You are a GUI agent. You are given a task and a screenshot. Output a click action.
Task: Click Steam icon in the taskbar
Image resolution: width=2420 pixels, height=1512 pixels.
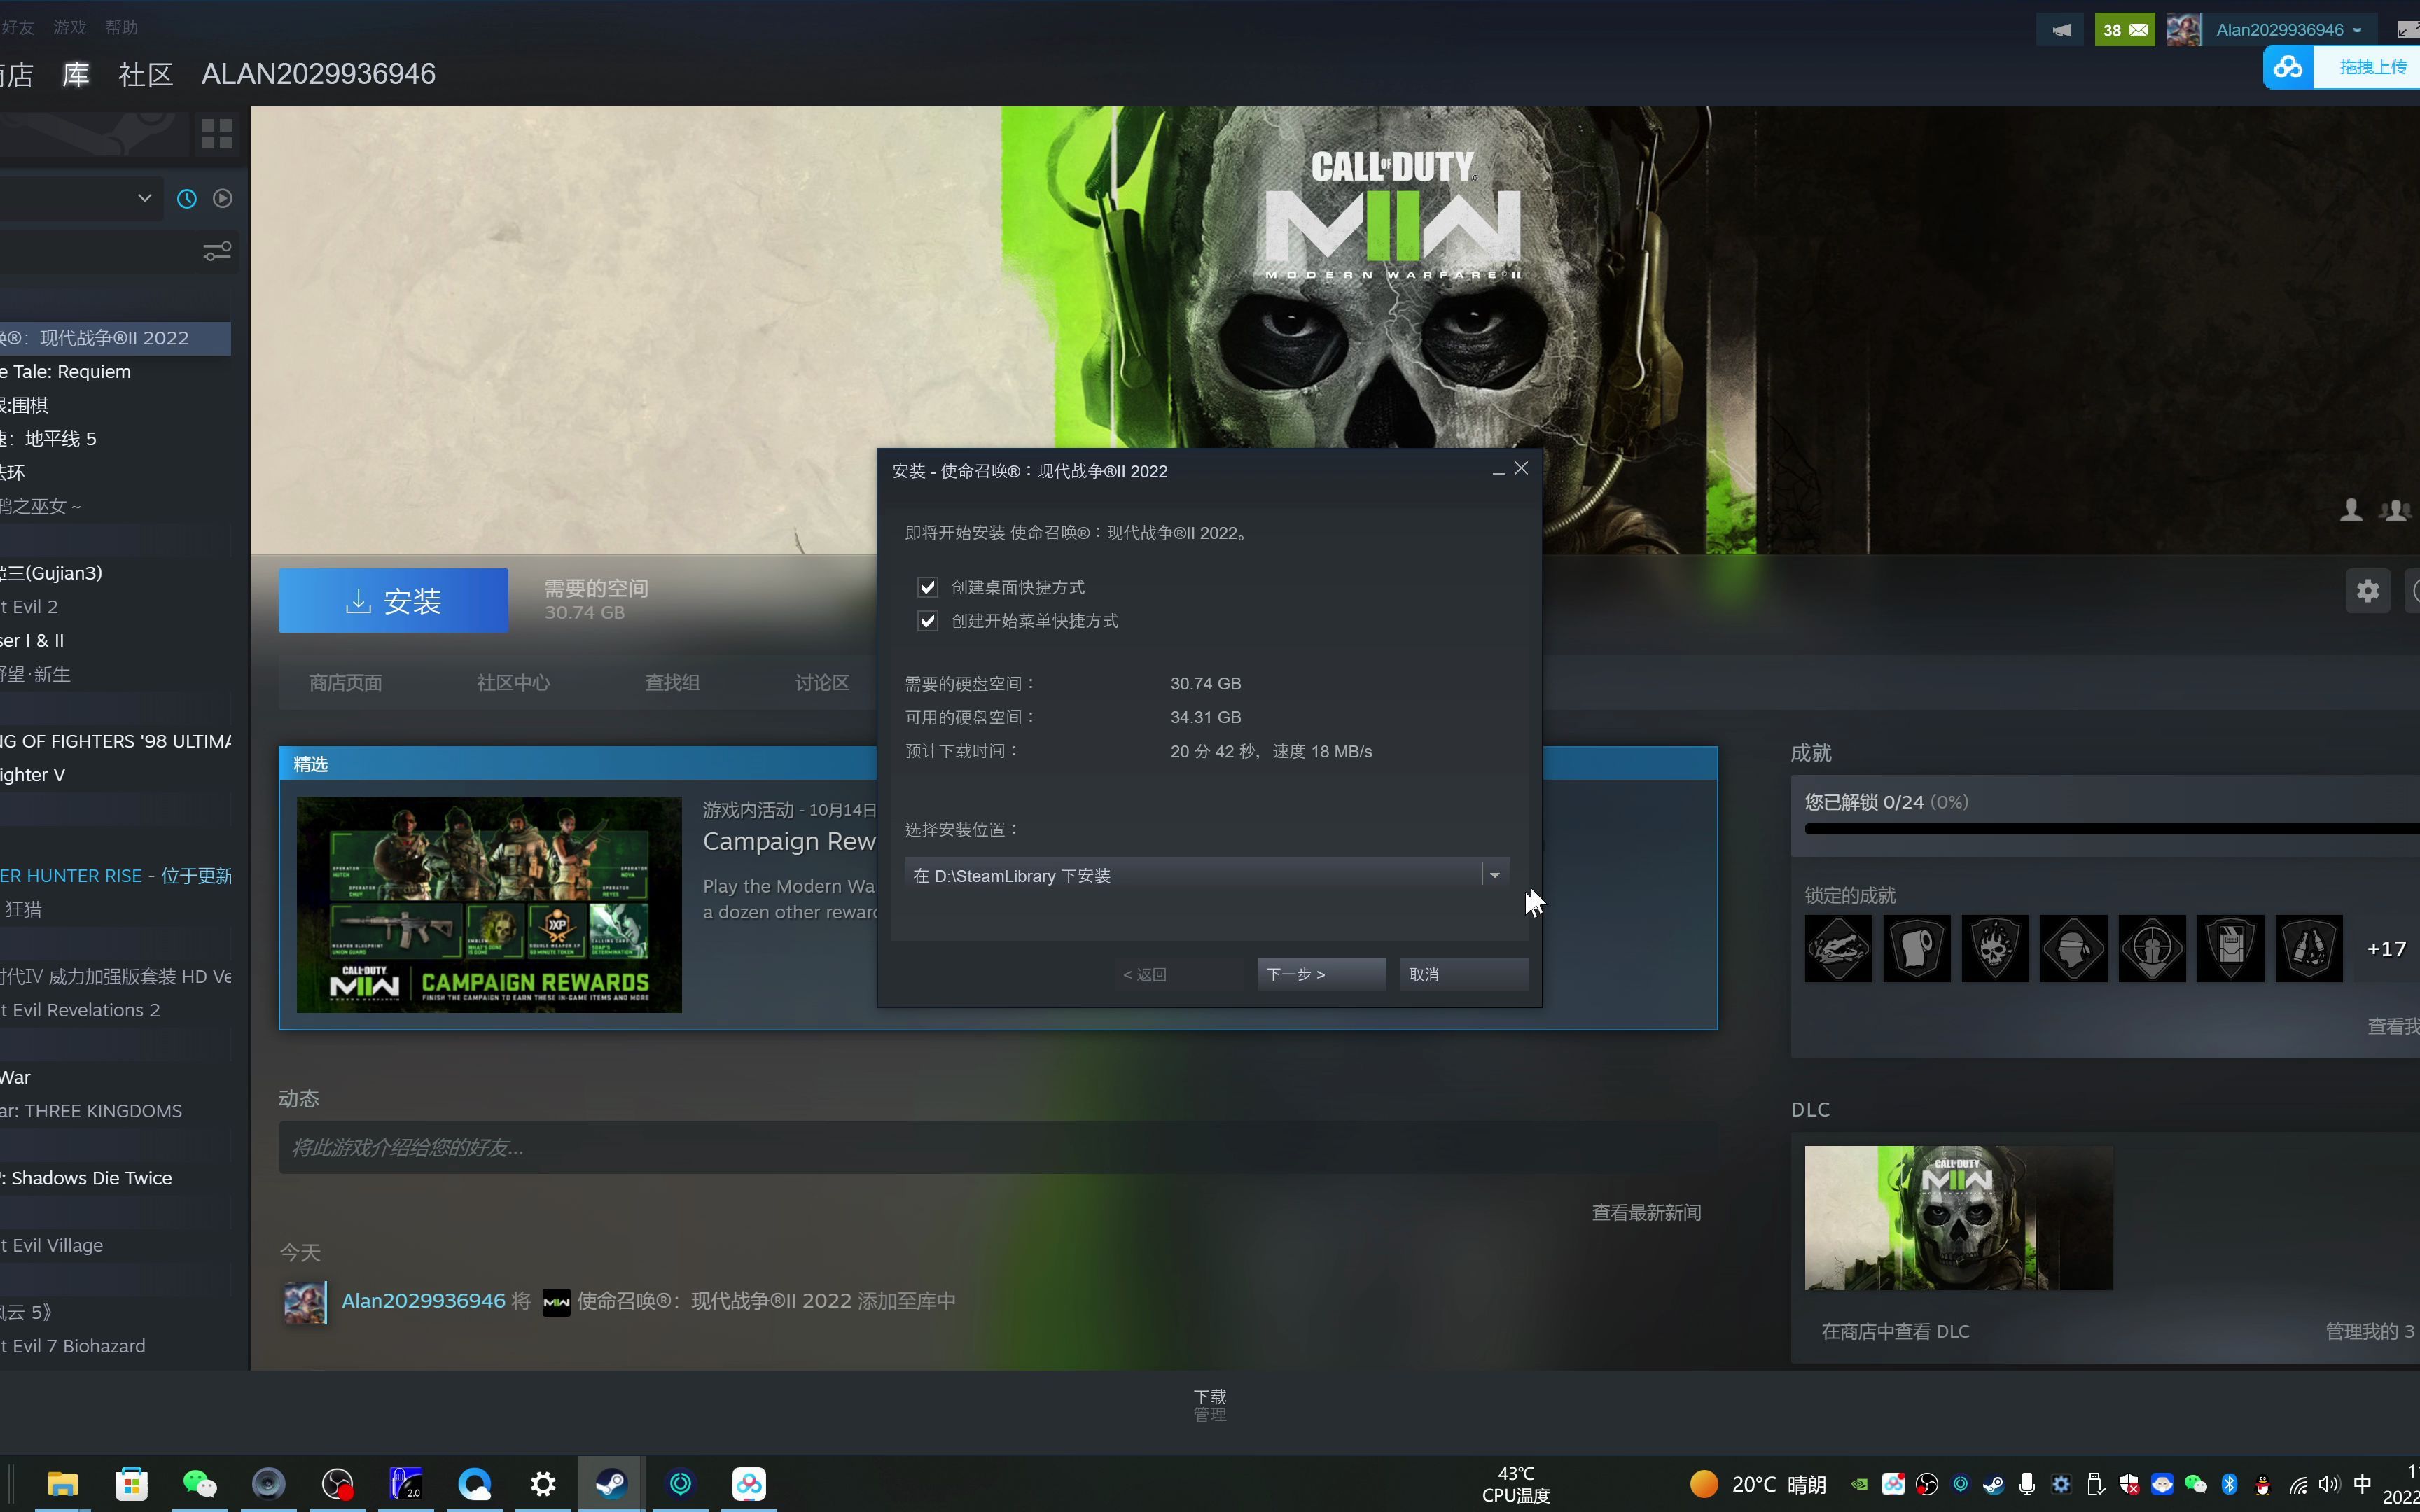(x=611, y=1484)
